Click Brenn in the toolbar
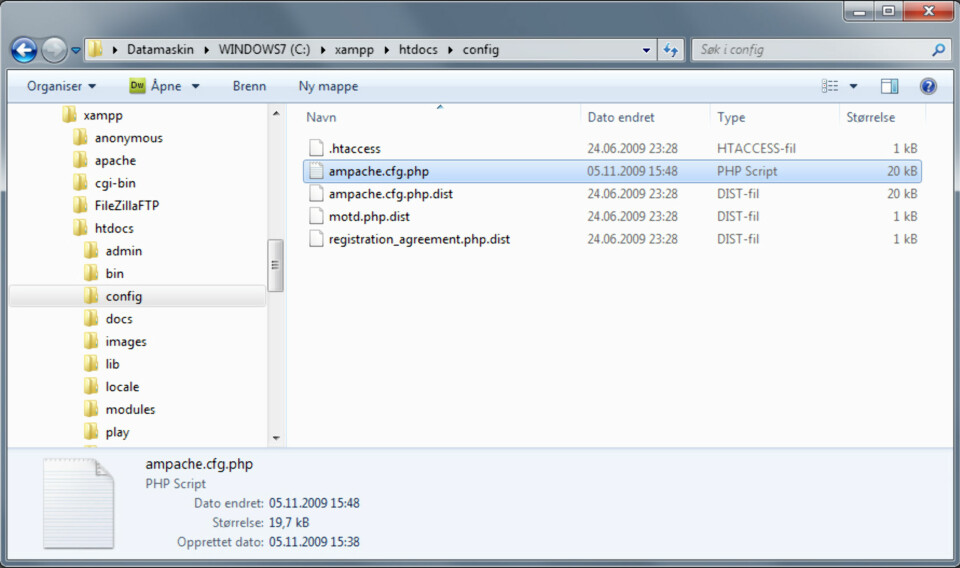Screen dimensions: 960x568 (249, 86)
